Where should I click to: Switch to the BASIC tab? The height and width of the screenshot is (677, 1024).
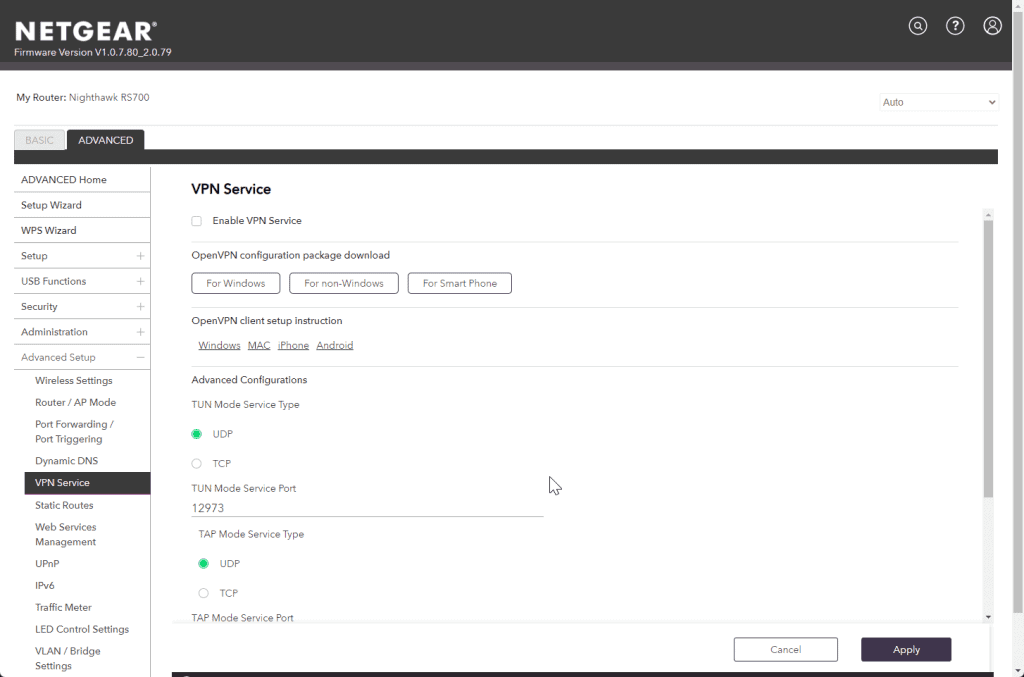point(40,140)
